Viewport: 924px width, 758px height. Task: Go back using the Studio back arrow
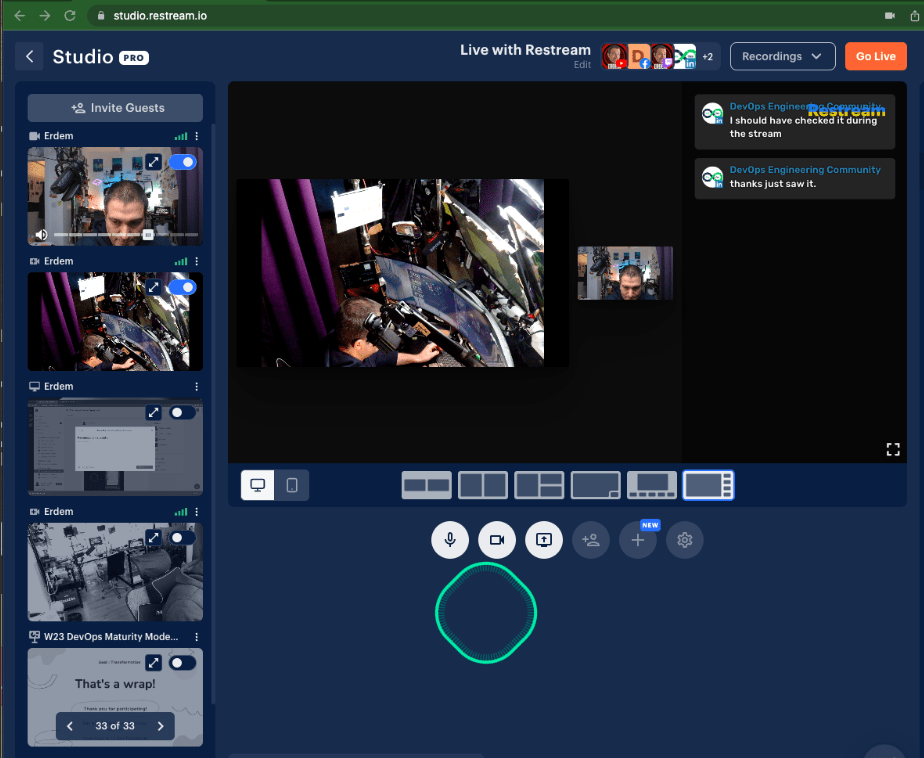(29, 57)
